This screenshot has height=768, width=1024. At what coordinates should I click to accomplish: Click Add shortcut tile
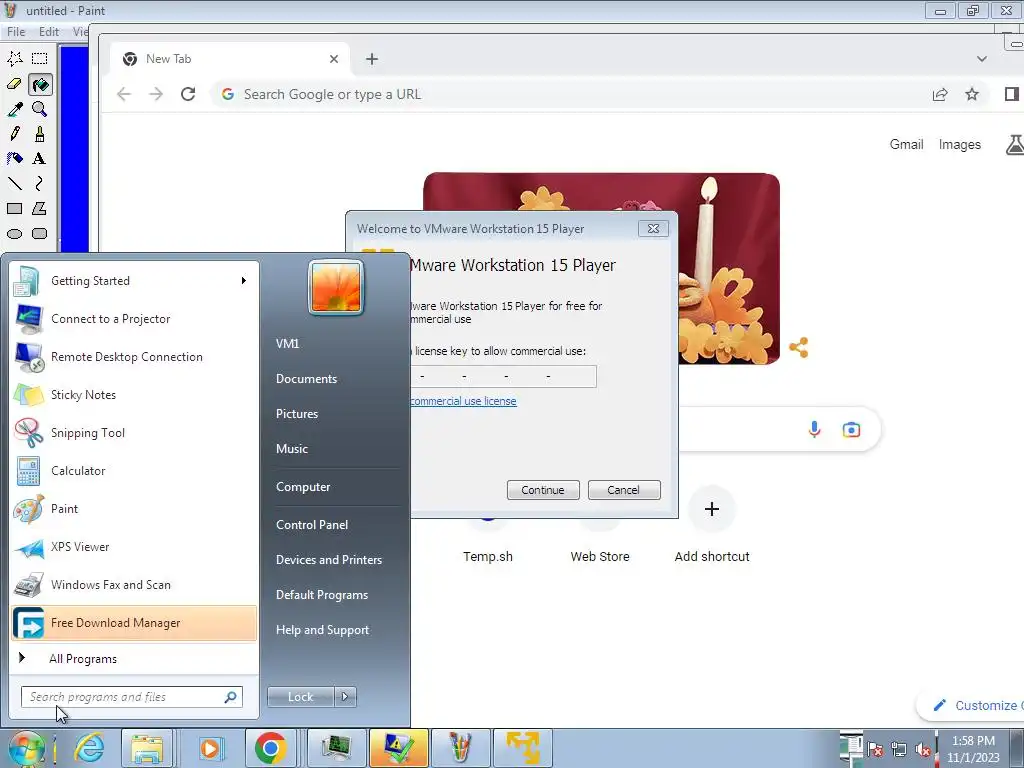(x=712, y=525)
